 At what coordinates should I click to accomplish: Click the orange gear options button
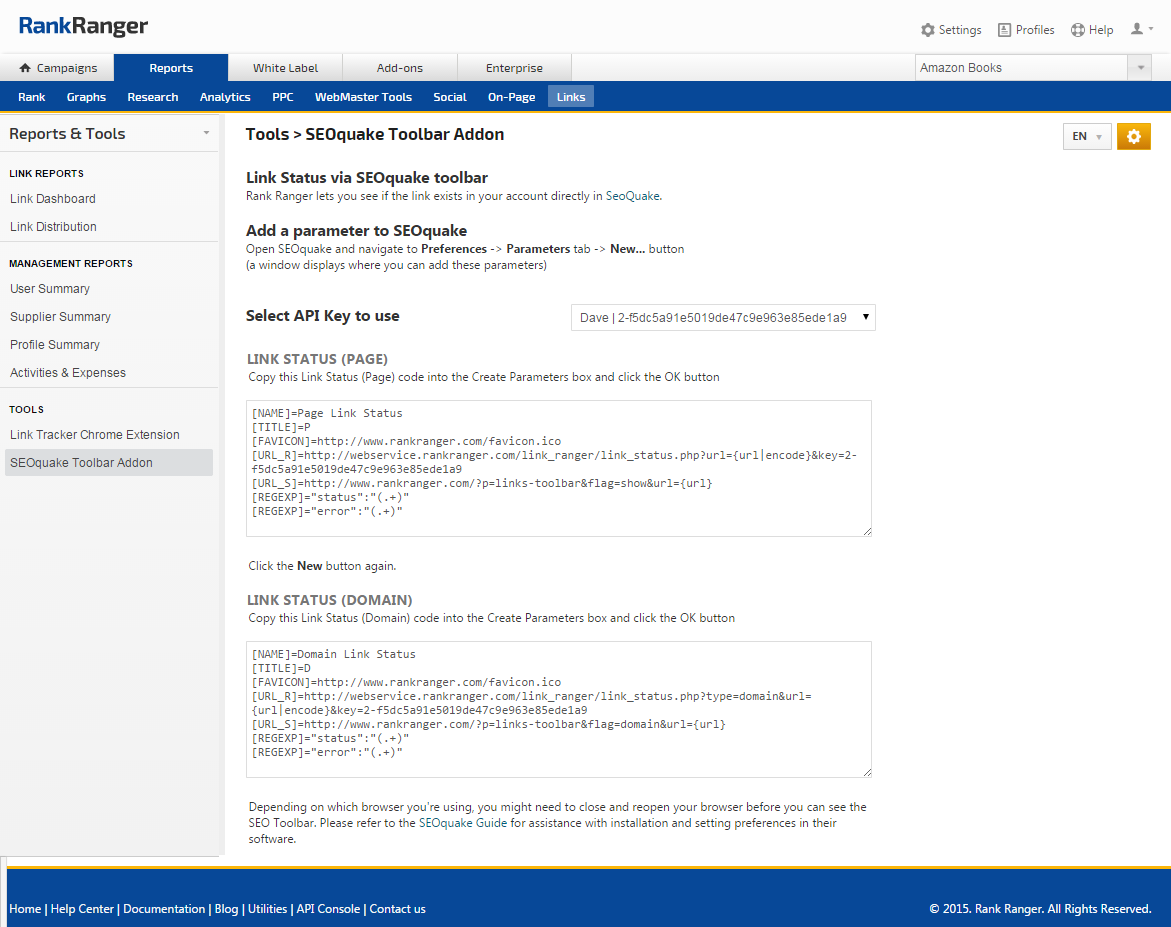click(1133, 136)
